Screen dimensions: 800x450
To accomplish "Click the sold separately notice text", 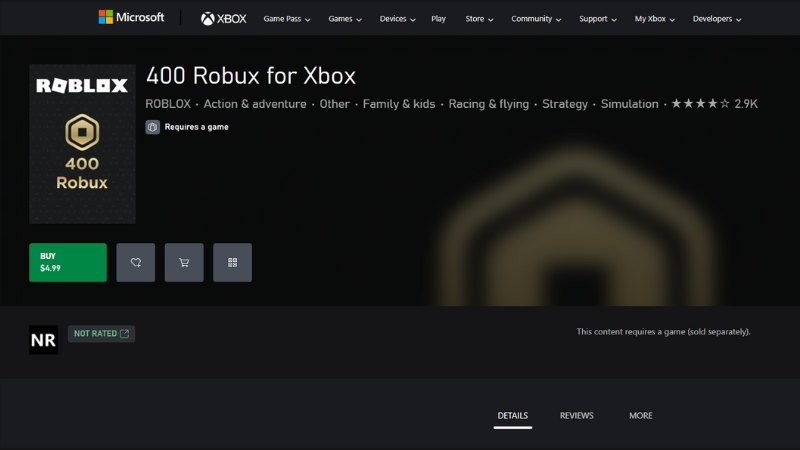I will click(663, 332).
